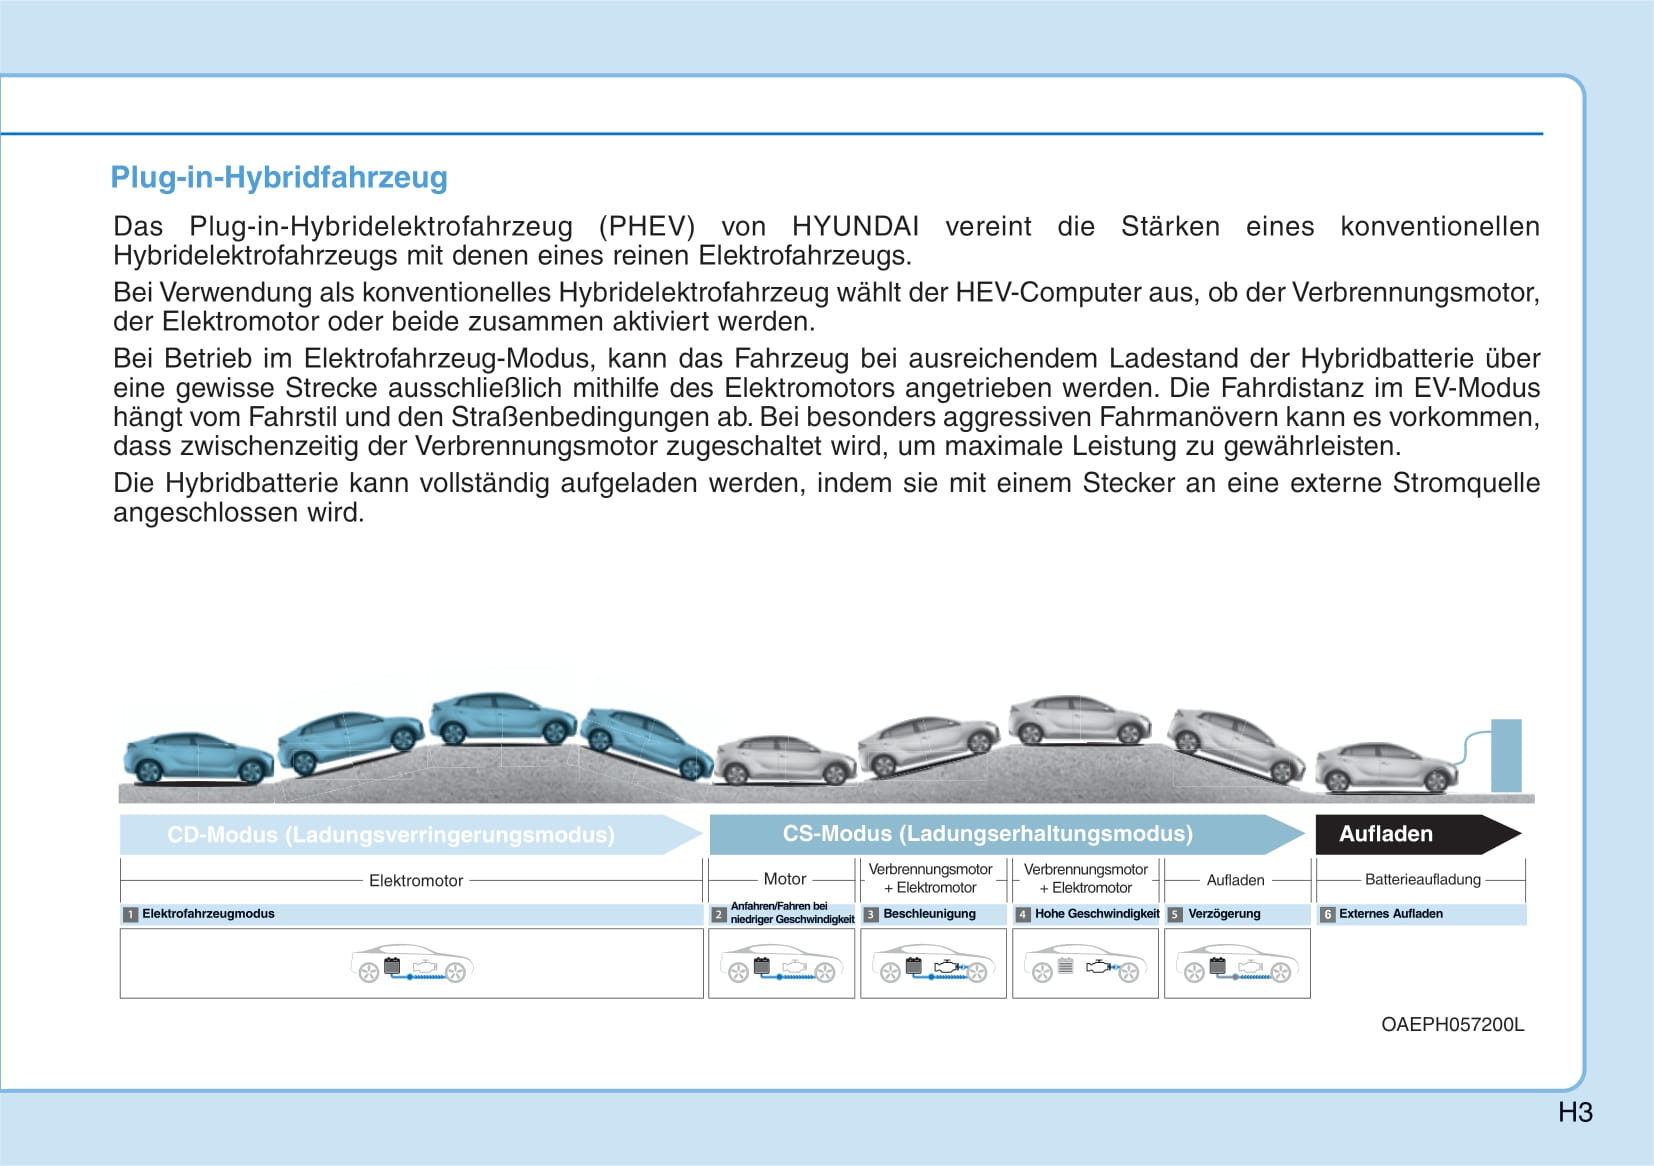Click the blue charging station pillar
Screen dimensions: 1654x1166
pos(1505,755)
